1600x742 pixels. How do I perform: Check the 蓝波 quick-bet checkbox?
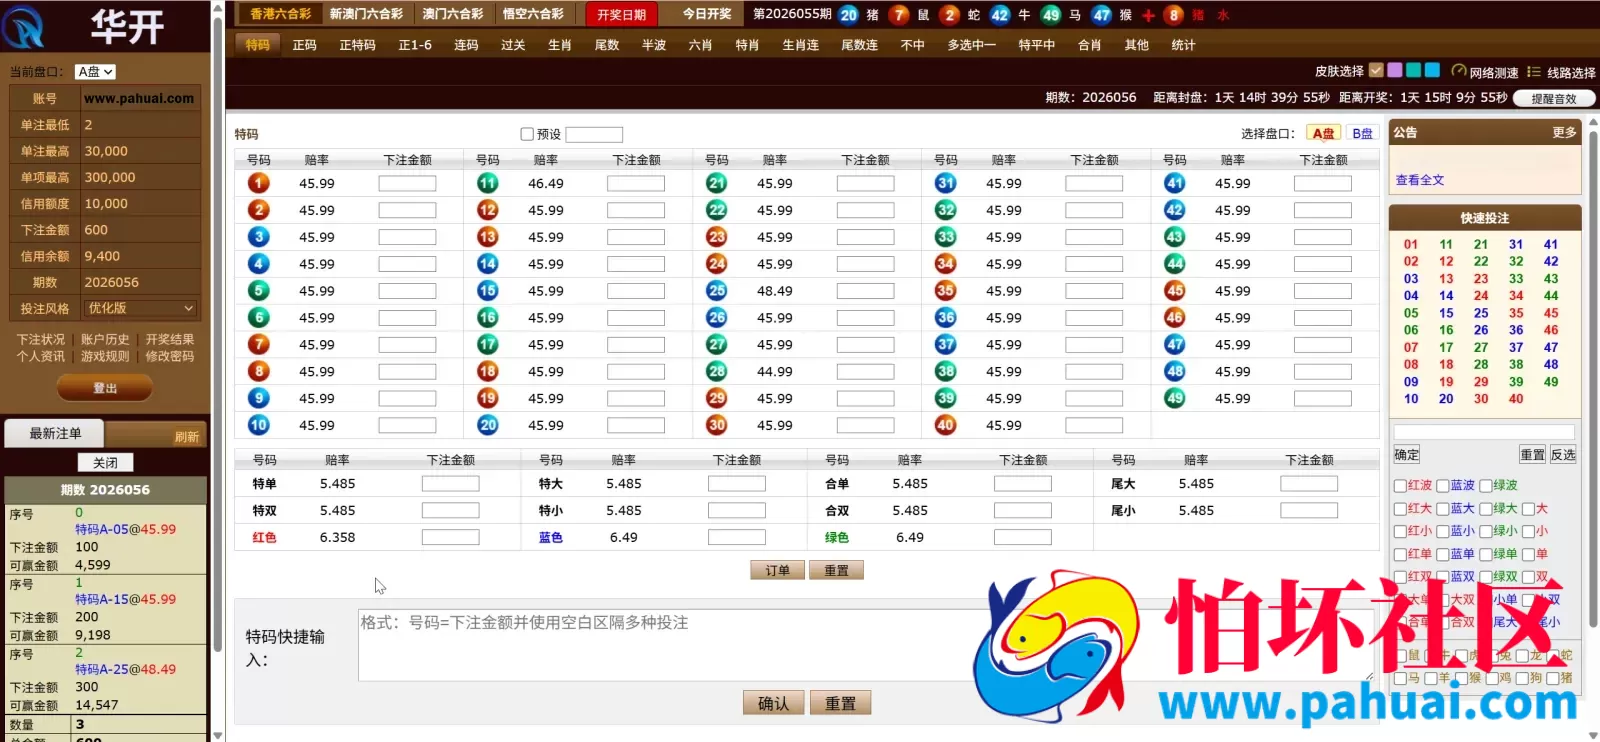[x=1443, y=486]
